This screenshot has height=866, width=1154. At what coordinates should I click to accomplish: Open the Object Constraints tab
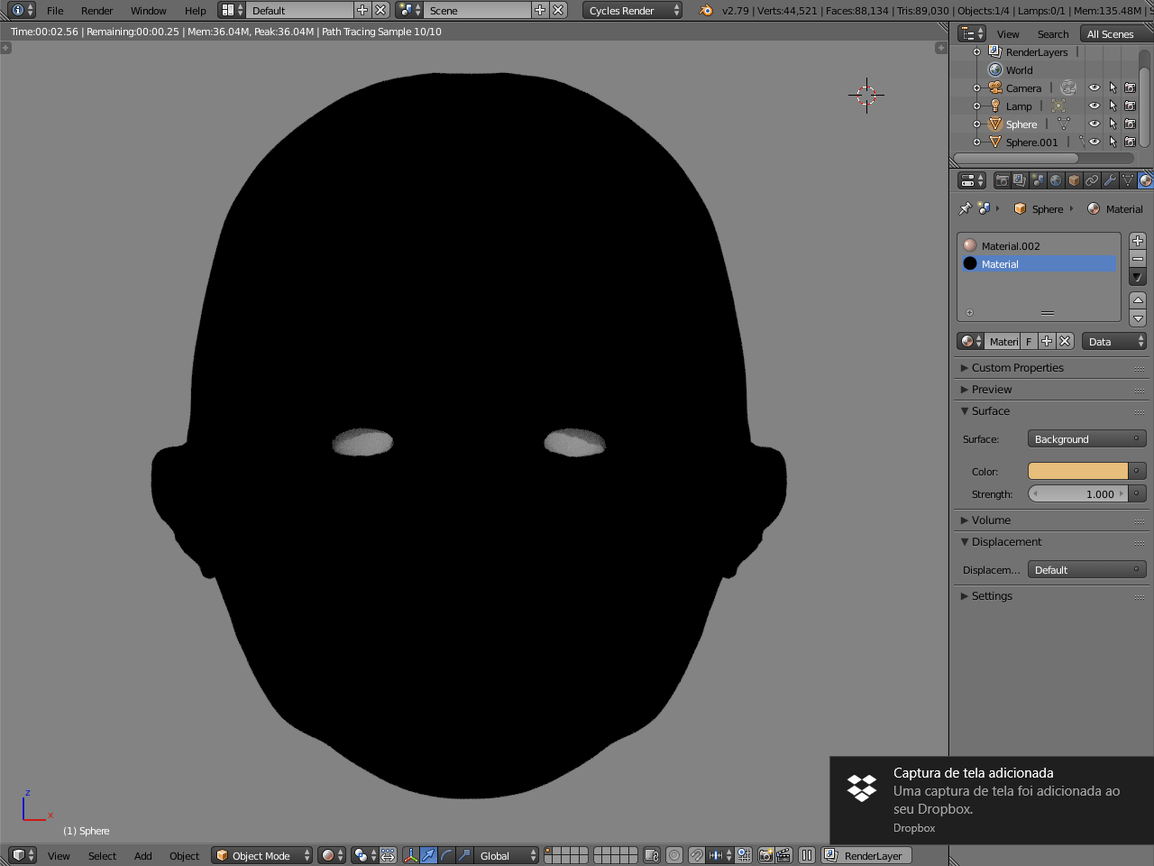coord(1092,181)
